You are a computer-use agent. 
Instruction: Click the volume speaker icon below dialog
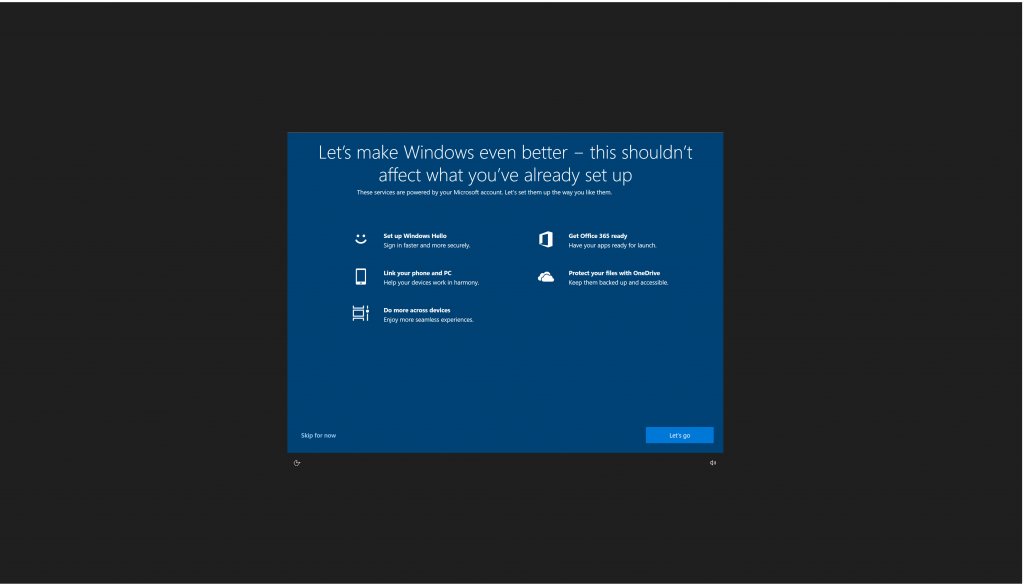pos(713,463)
